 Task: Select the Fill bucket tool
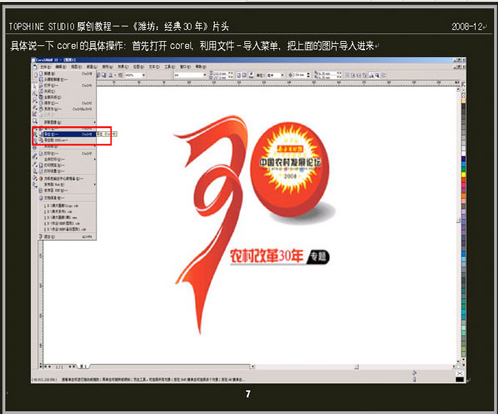[x=35, y=178]
